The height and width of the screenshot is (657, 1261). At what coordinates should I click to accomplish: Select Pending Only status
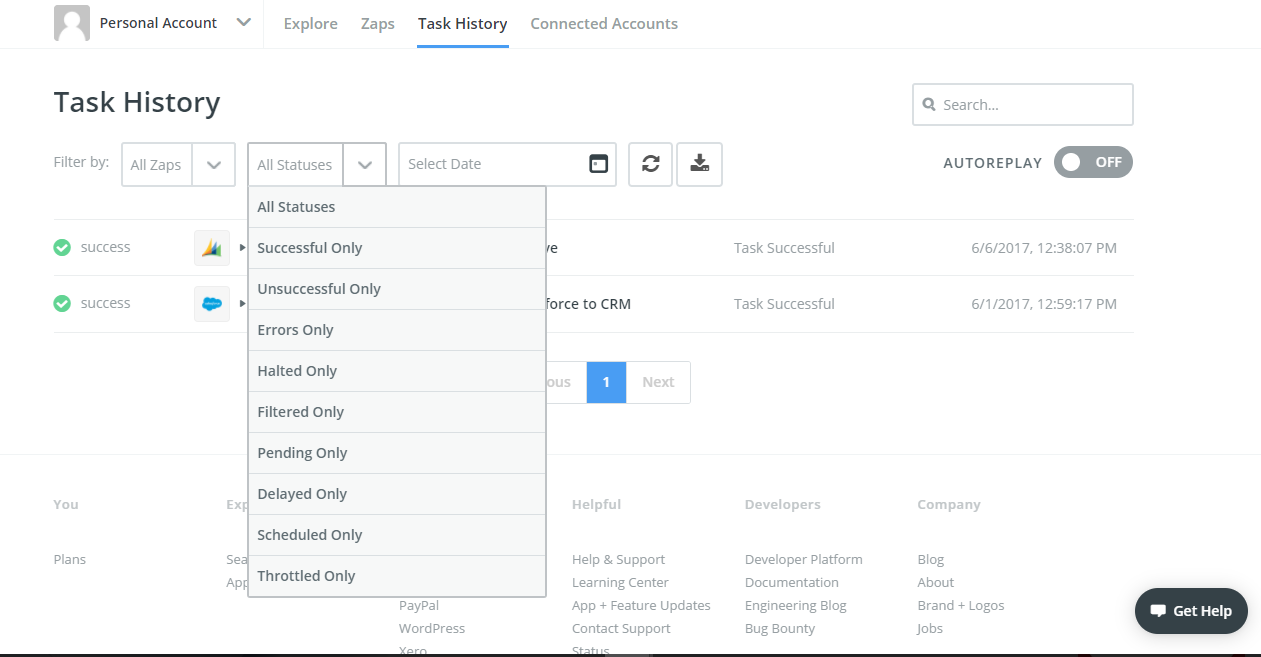[397, 453]
